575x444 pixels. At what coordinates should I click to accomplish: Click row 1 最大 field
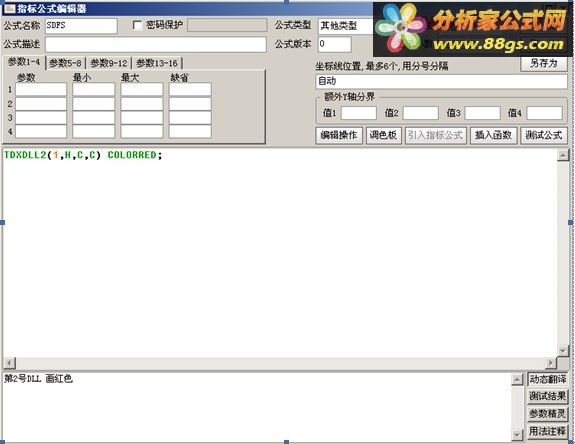tap(142, 89)
